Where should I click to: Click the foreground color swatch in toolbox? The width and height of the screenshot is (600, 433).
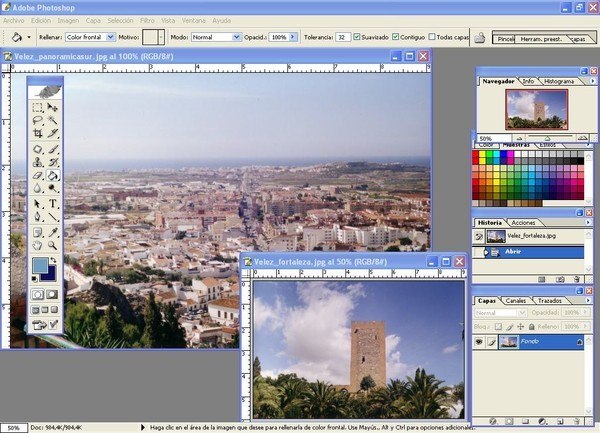pyautogui.click(x=40, y=266)
